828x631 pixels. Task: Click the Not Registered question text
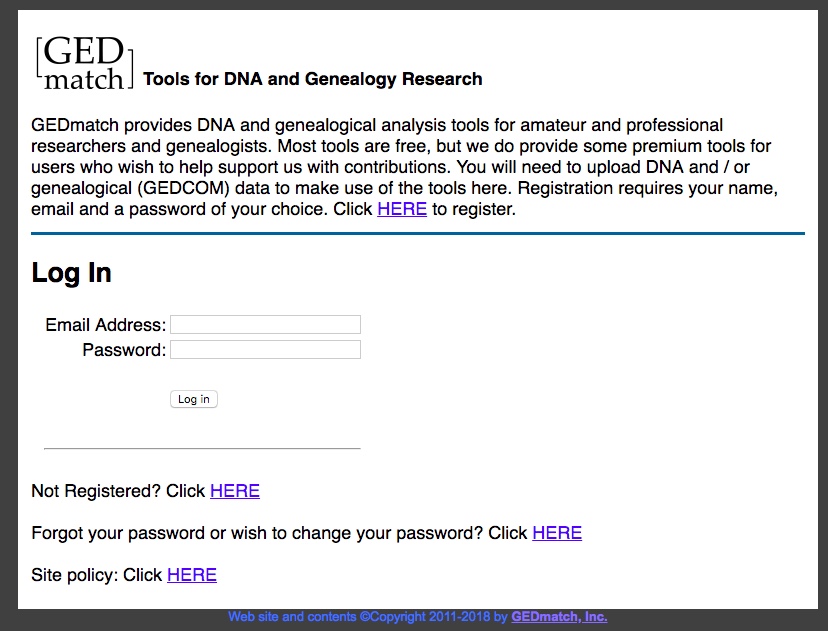(x=118, y=491)
